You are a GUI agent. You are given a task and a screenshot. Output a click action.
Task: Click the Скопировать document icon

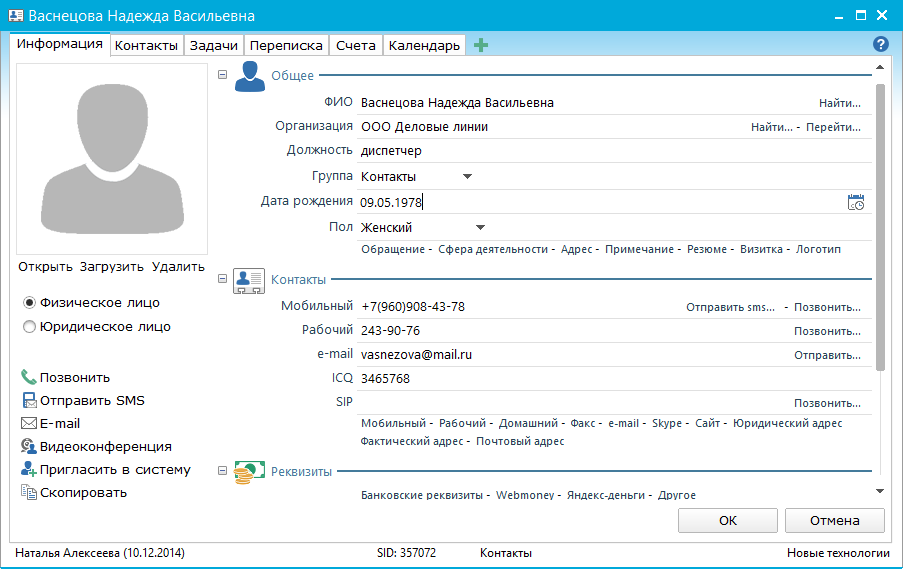tap(28, 492)
